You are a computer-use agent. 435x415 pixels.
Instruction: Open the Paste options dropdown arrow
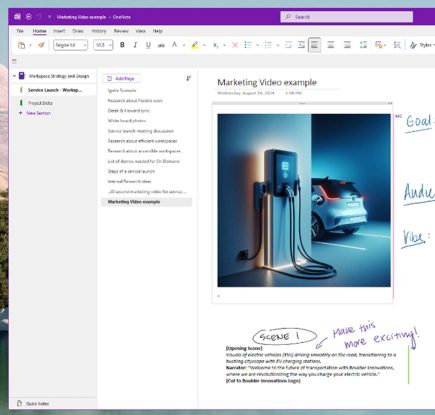coord(30,45)
